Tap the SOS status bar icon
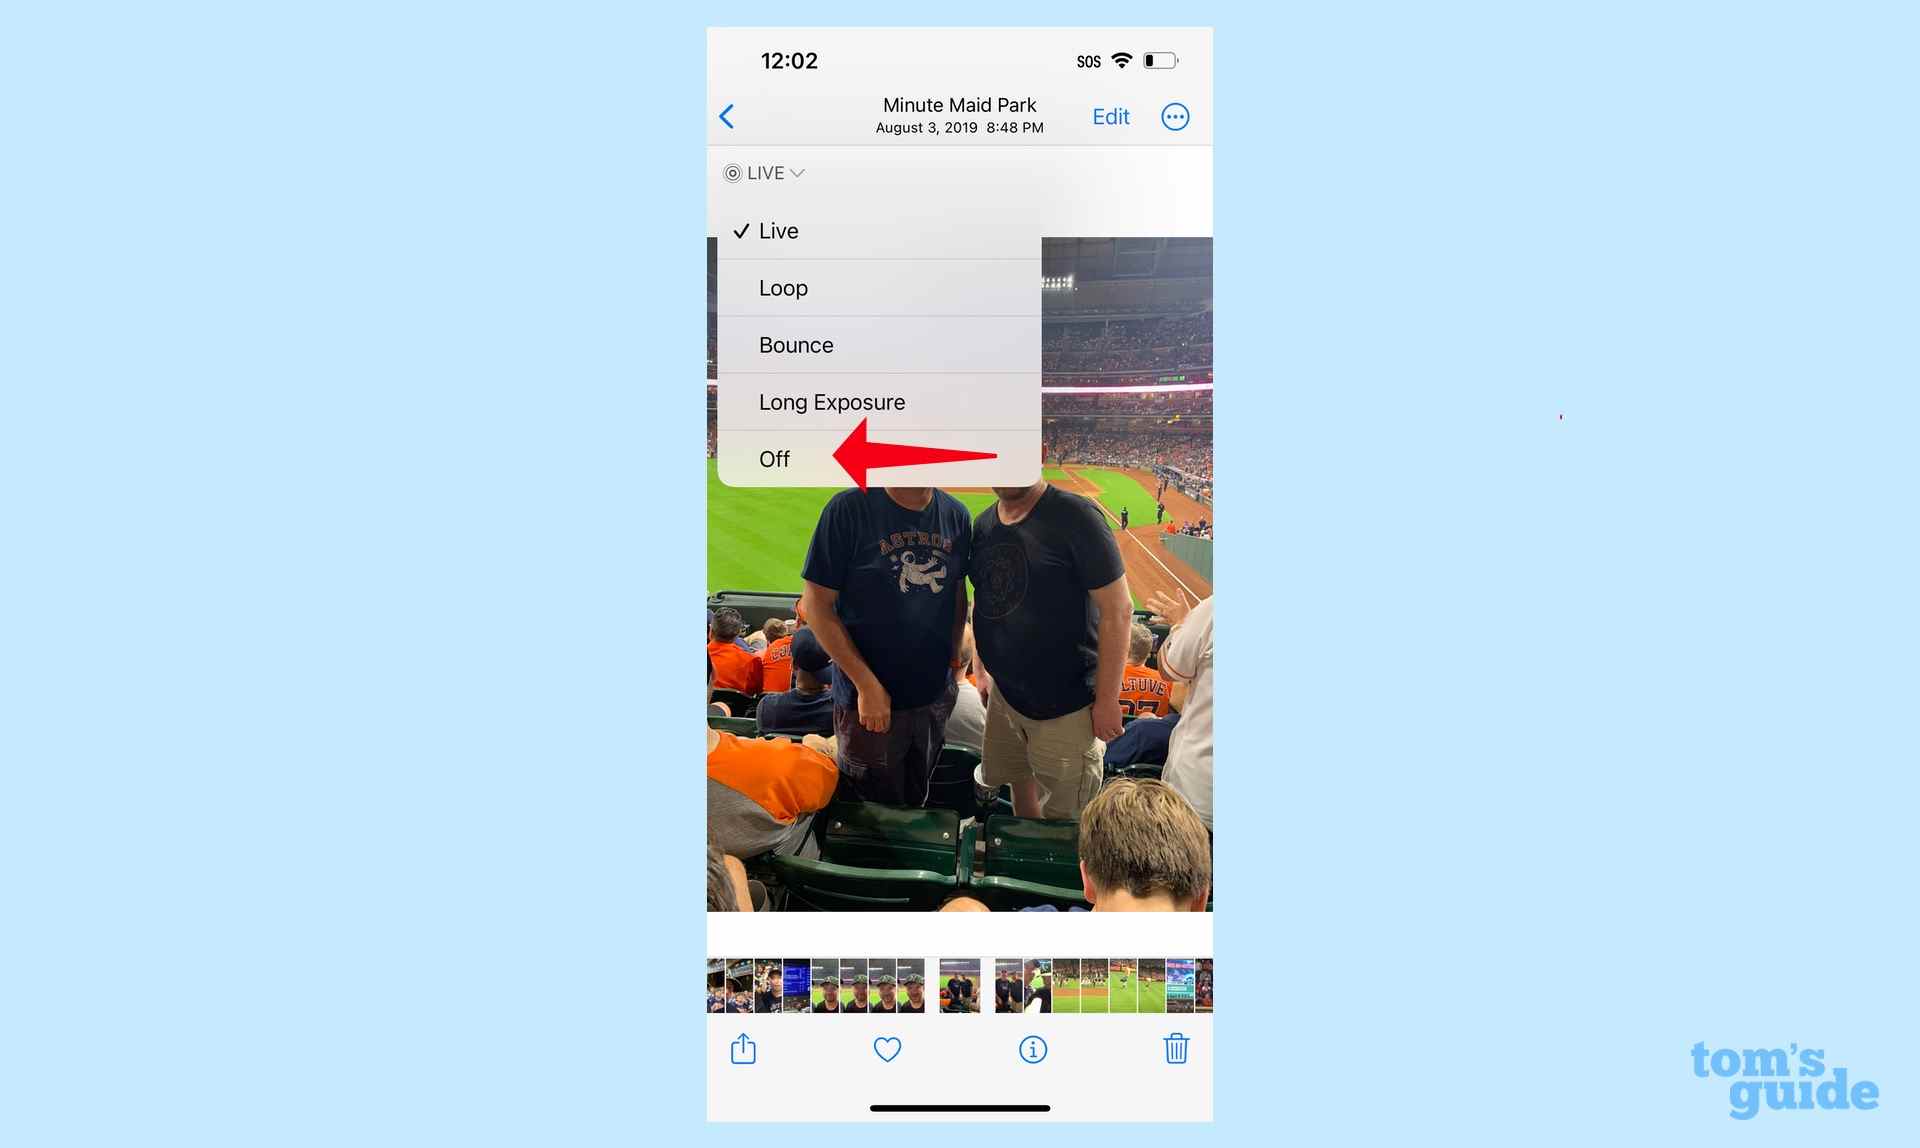Viewport: 1920px width, 1148px height. click(x=1084, y=60)
